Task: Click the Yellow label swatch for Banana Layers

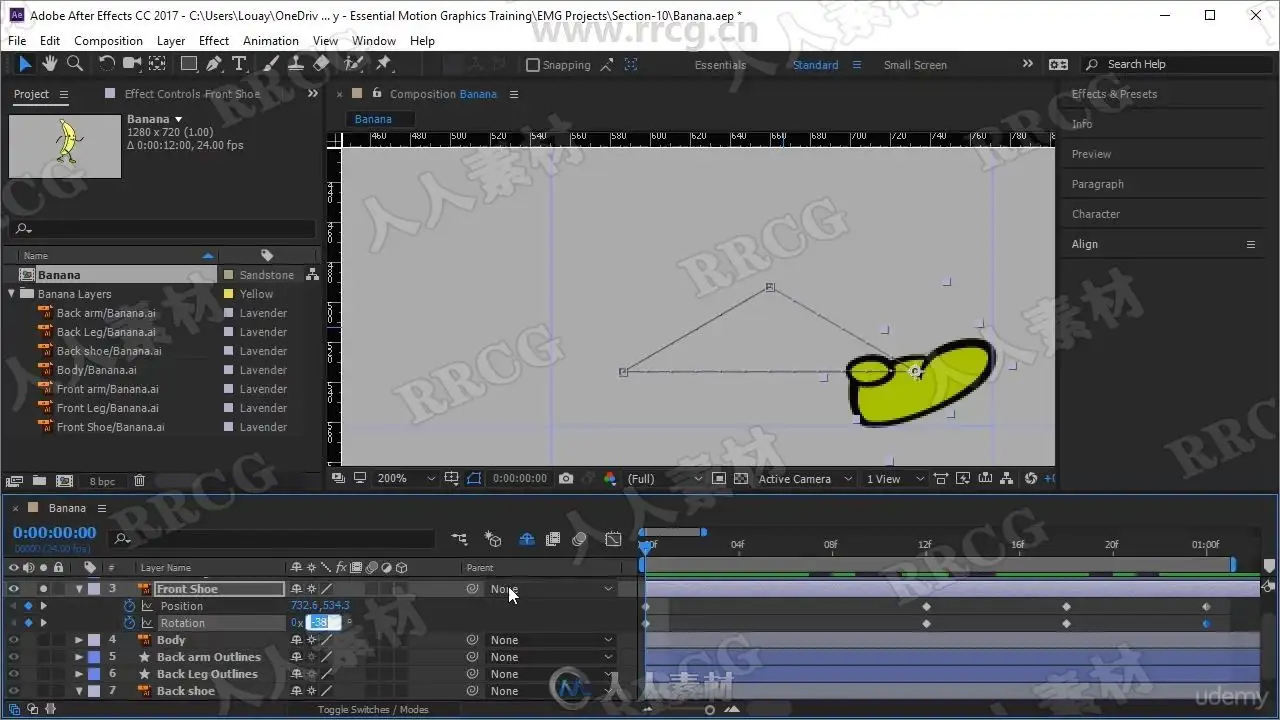Action: [x=229, y=294]
